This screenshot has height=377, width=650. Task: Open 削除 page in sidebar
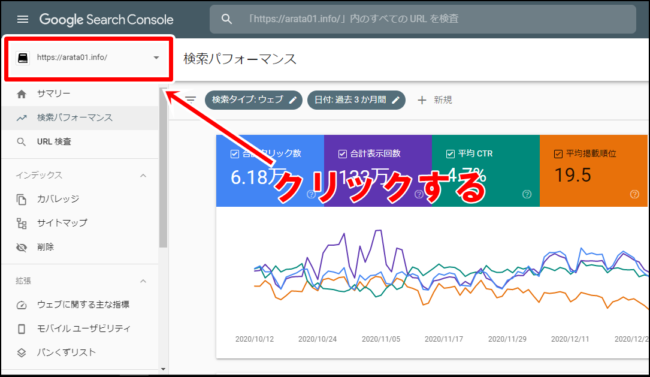click(80, 247)
